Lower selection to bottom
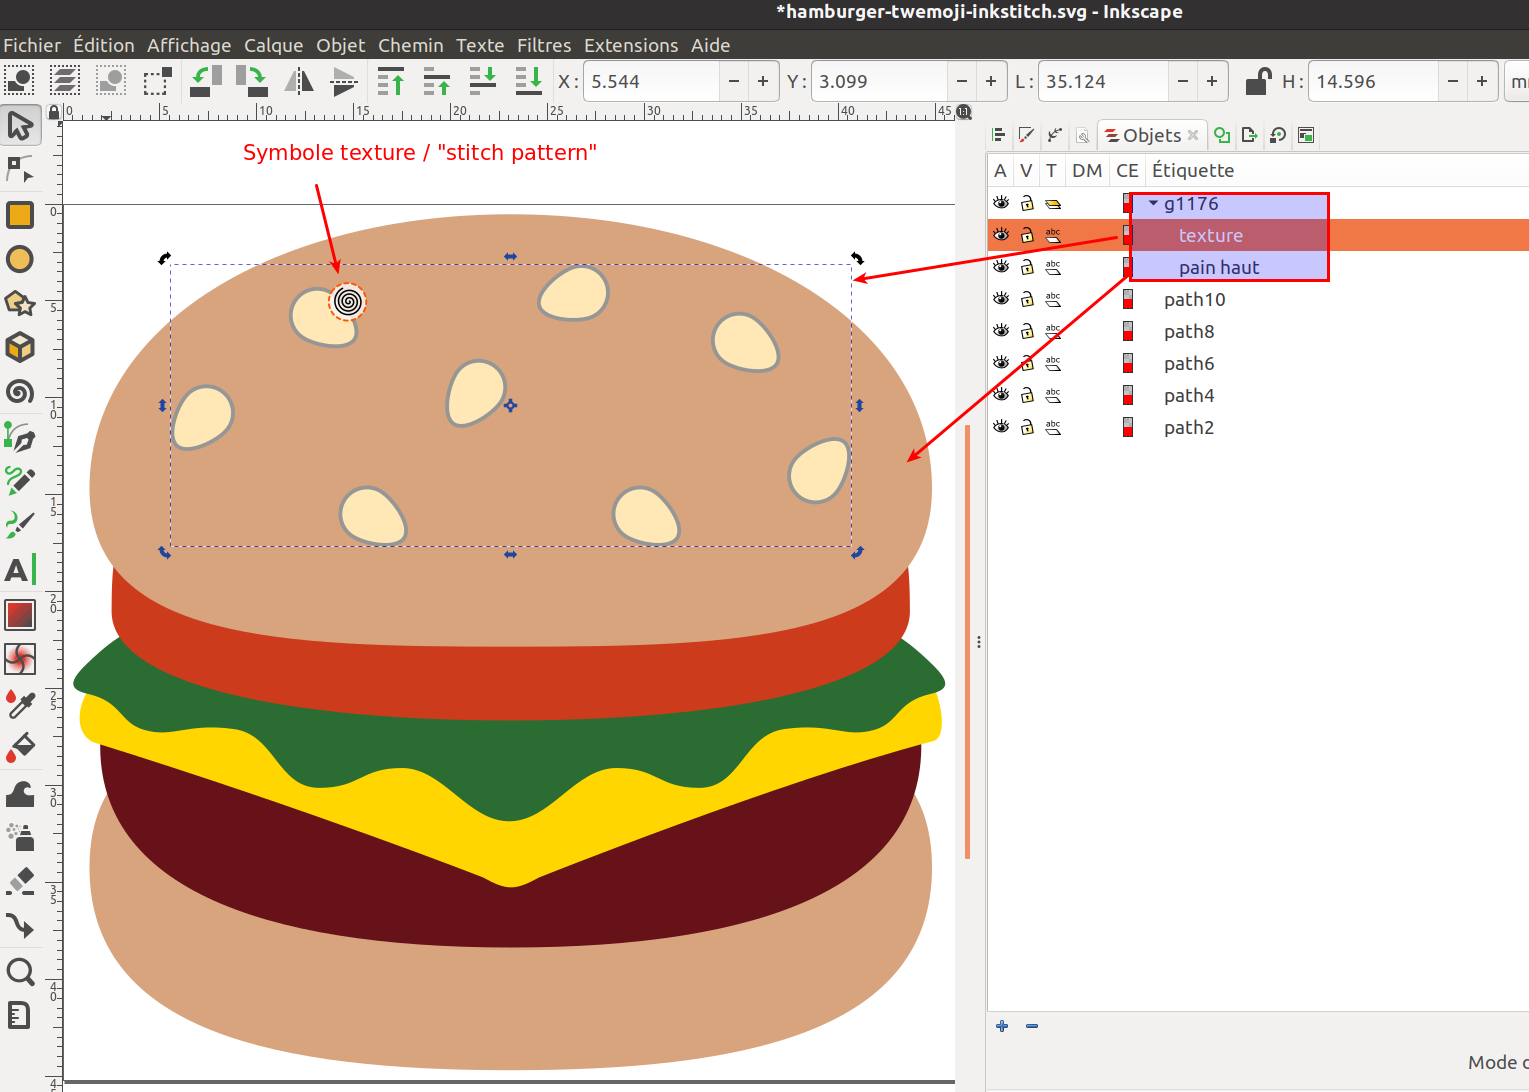Screen dimensions: 1529x1092 [x=529, y=81]
